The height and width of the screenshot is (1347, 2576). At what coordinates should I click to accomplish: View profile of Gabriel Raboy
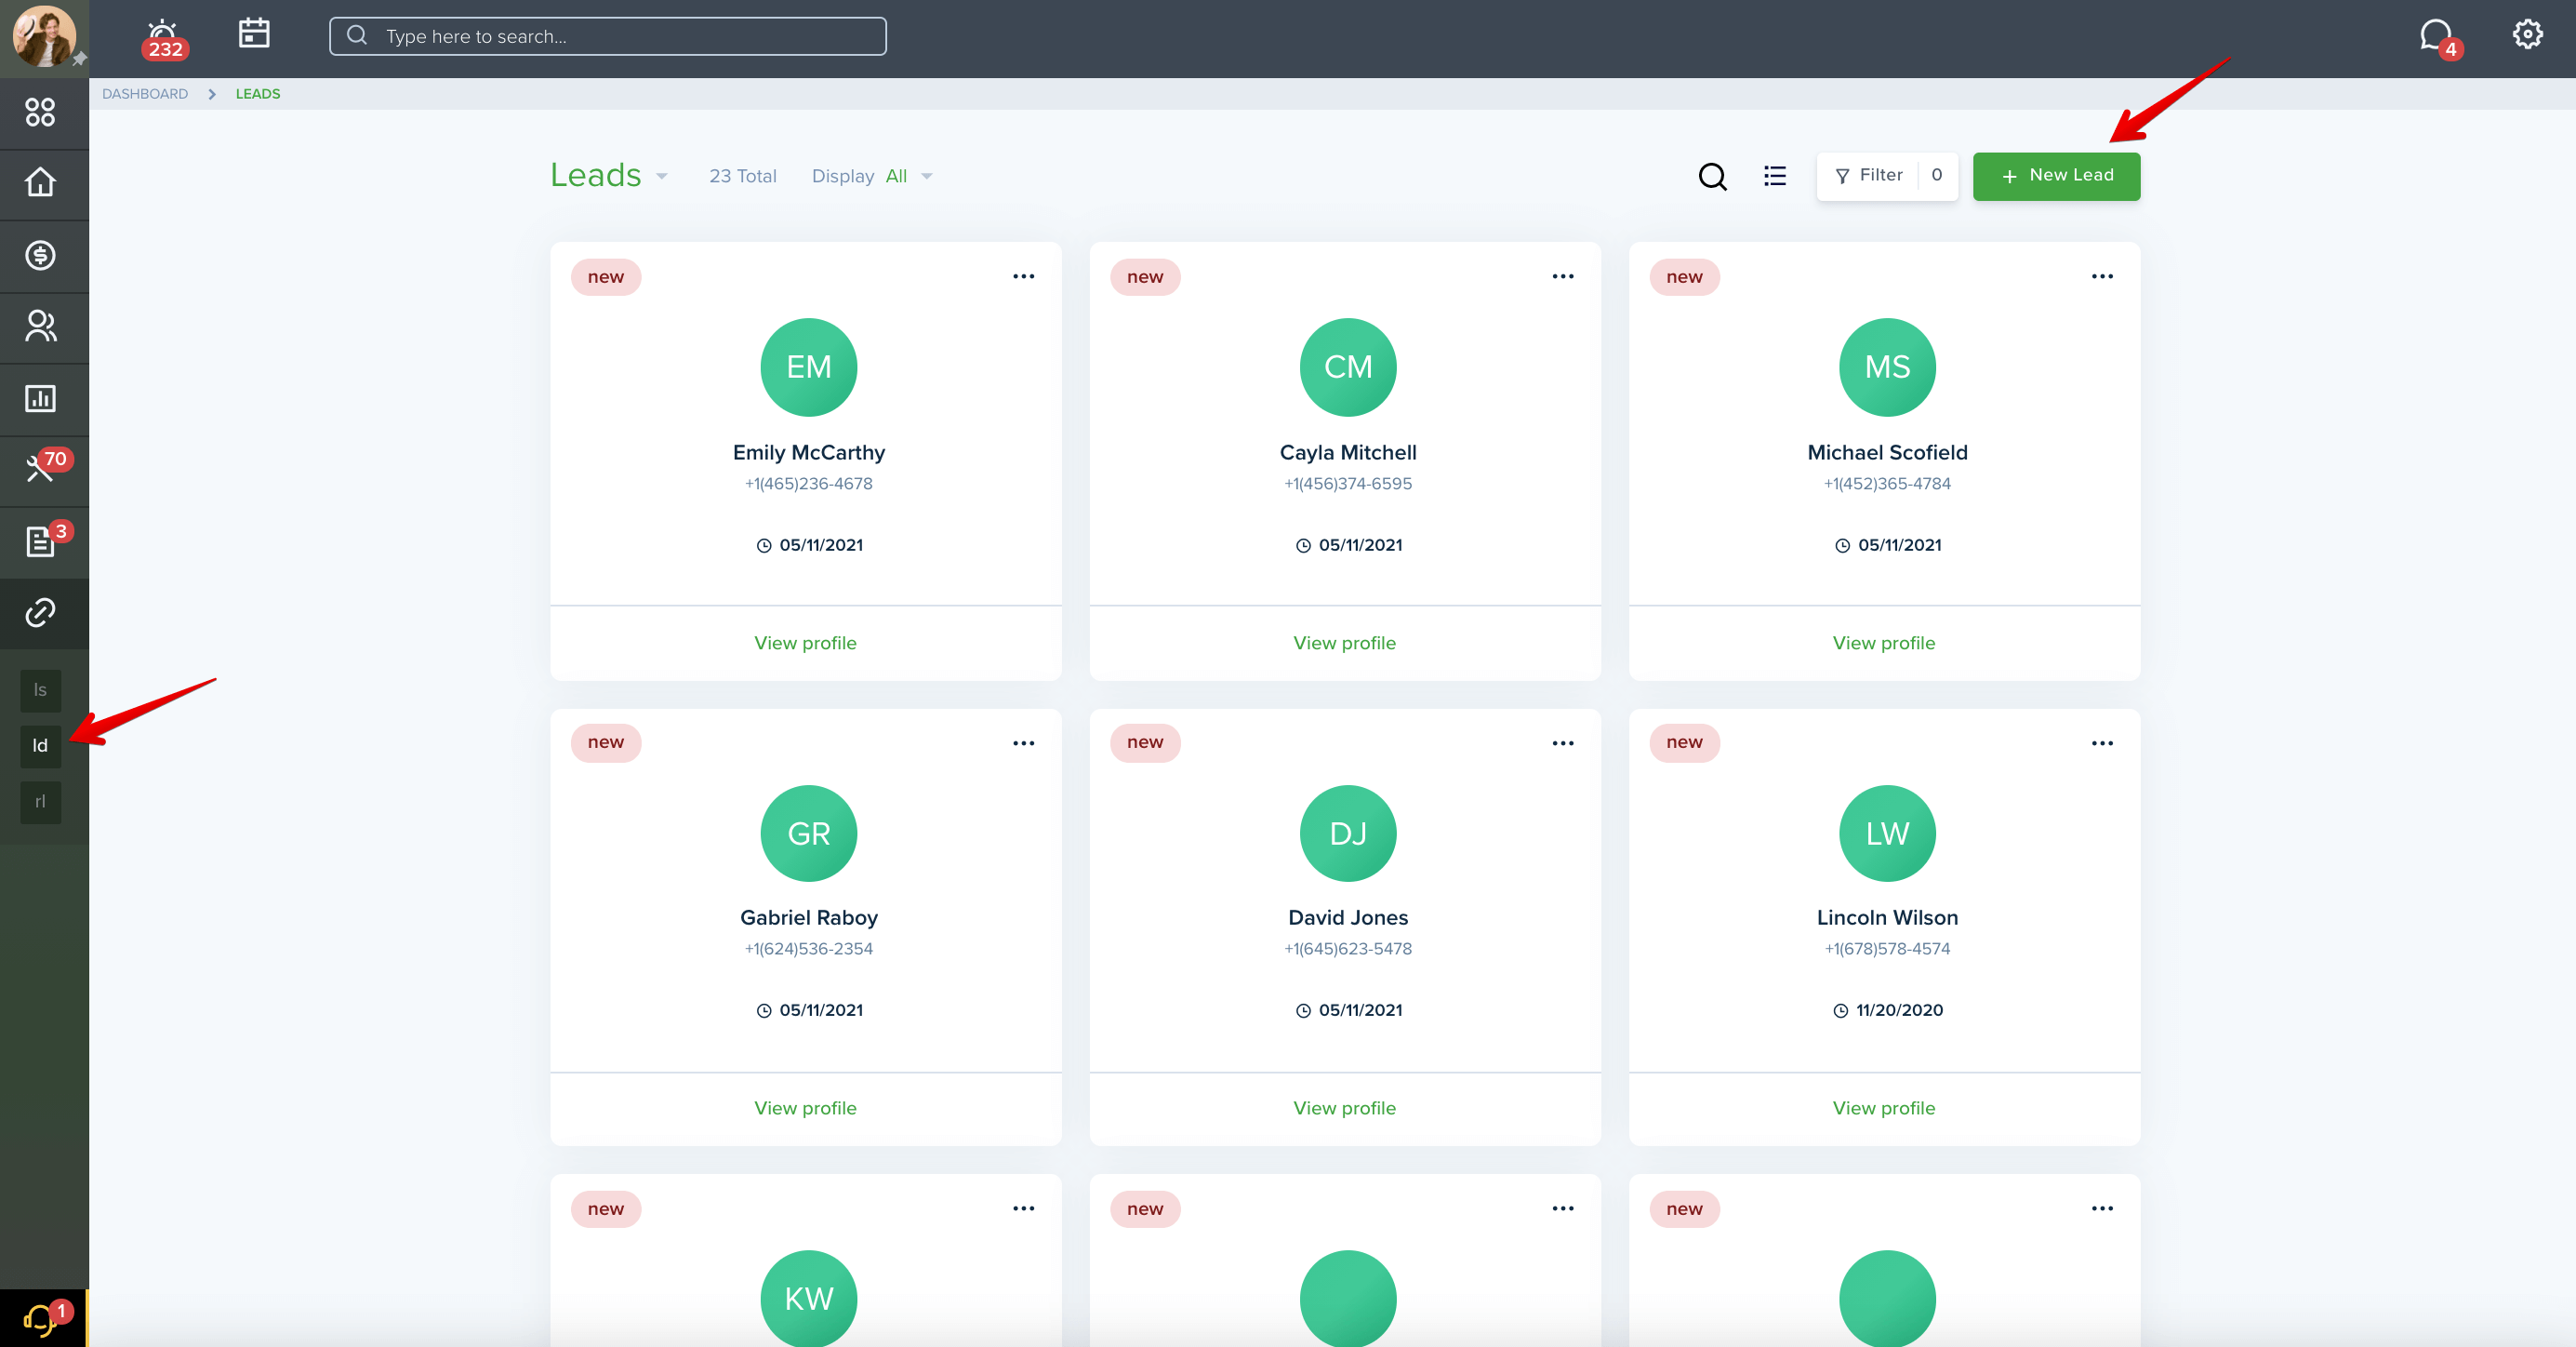pyautogui.click(x=805, y=1108)
